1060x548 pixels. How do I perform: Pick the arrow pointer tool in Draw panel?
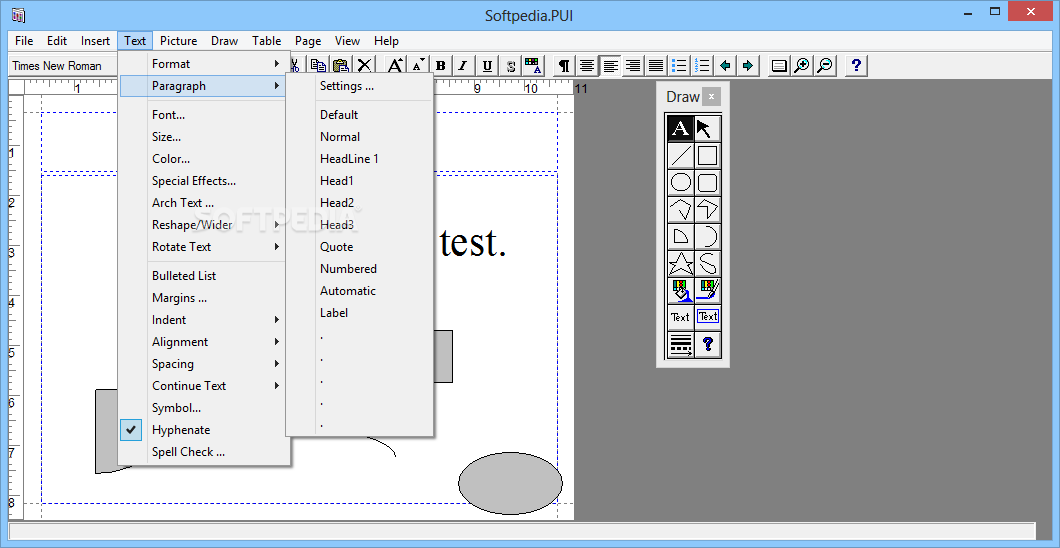(x=708, y=128)
